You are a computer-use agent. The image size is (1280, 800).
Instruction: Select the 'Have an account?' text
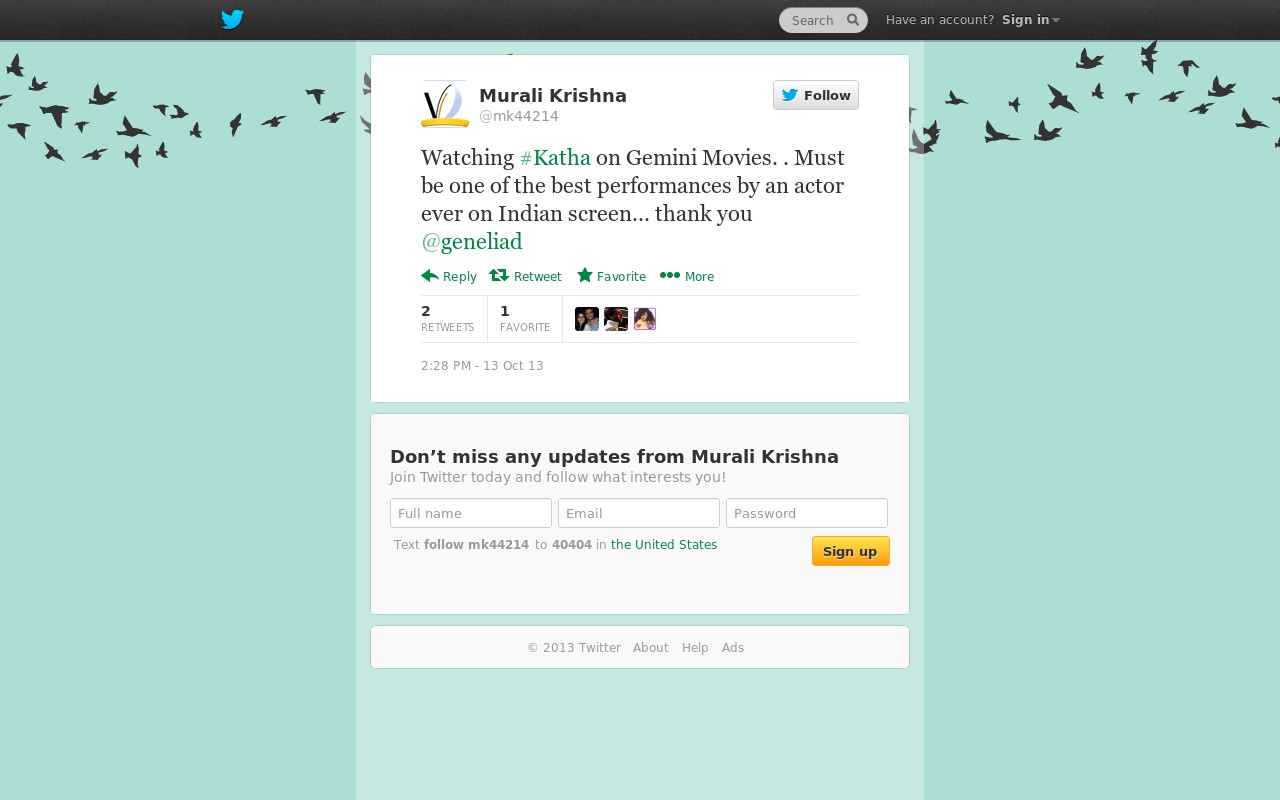(x=940, y=20)
